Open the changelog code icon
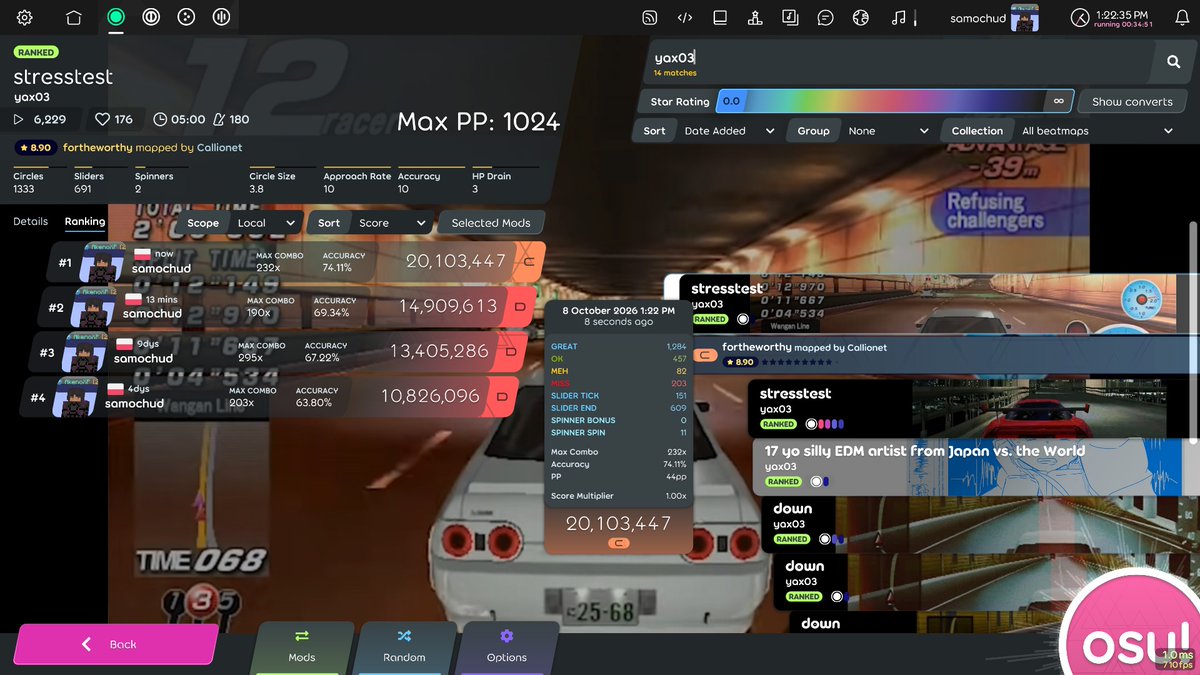 click(685, 18)
